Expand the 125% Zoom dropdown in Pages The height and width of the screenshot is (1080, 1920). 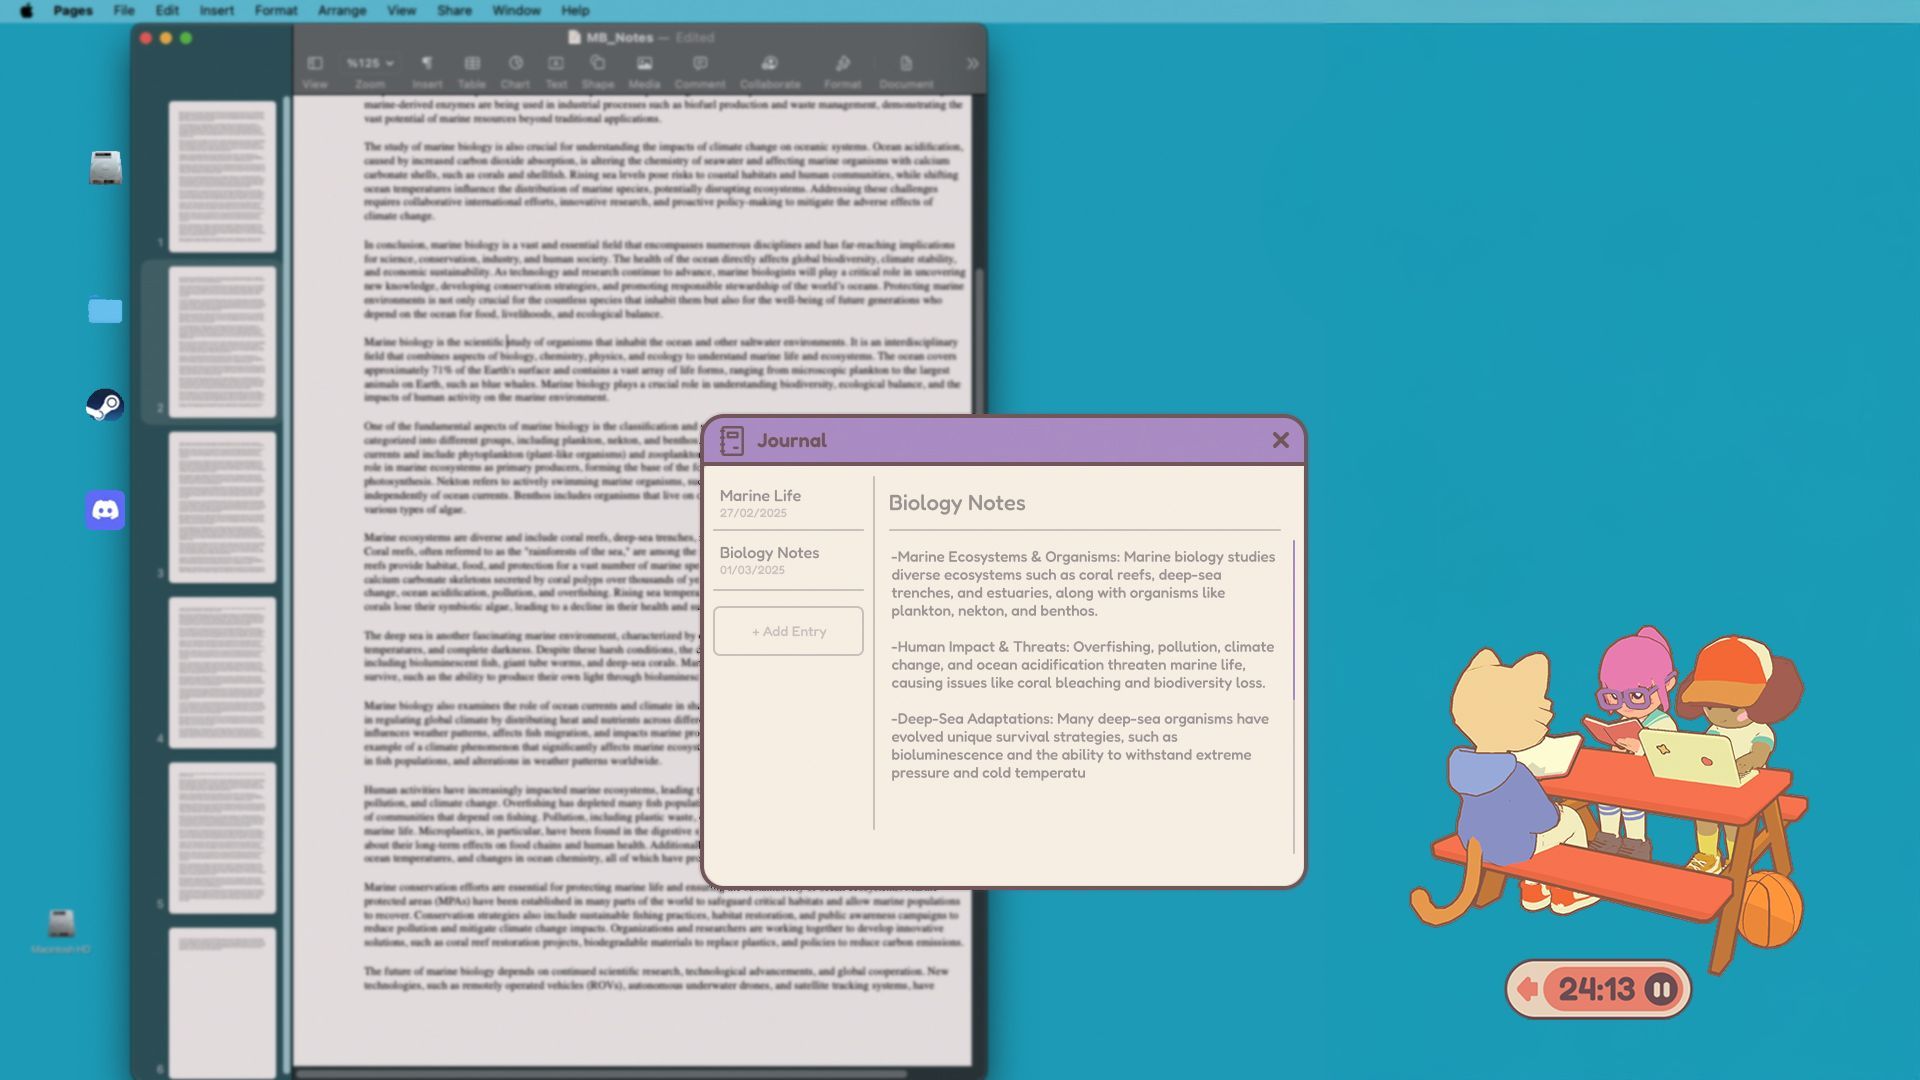(x=370, y=63)
